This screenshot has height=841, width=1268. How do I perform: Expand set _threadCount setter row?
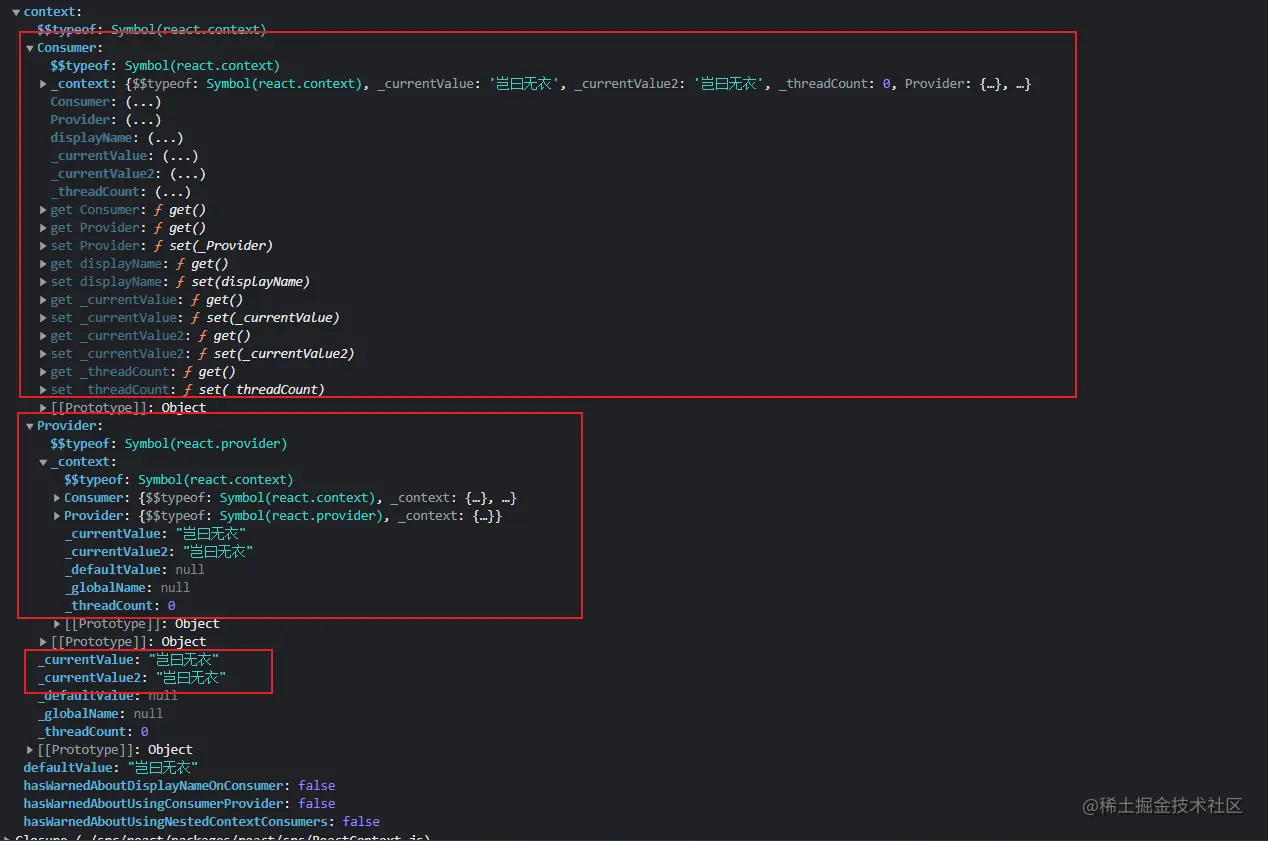tap(43, 390)
